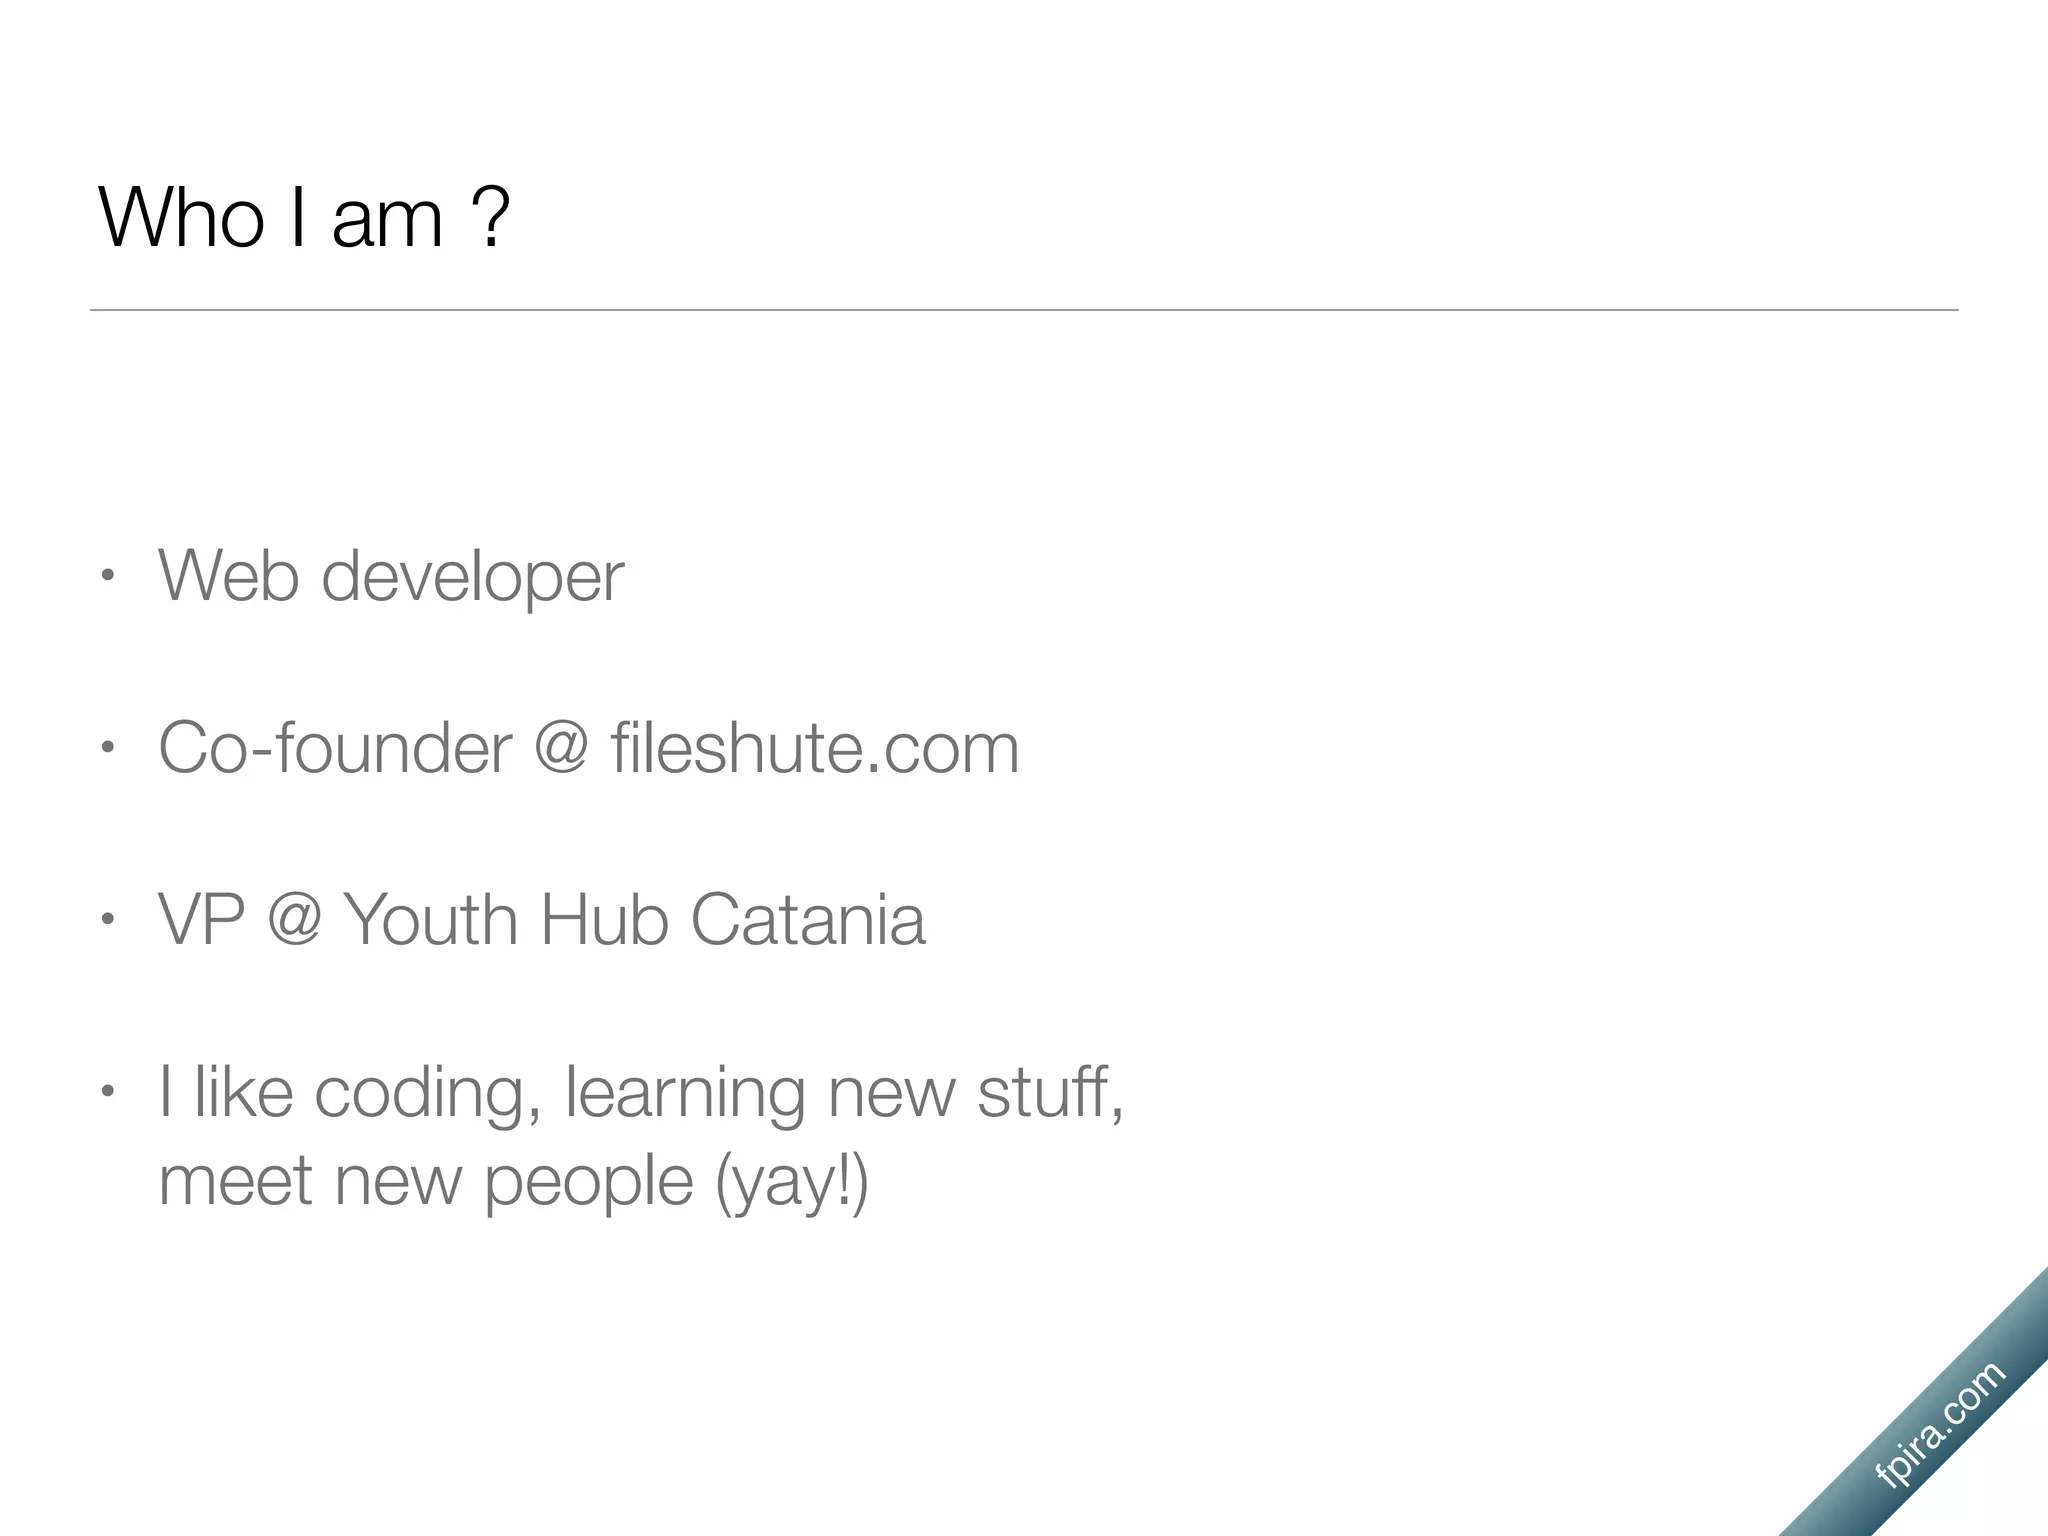Select the "Web developer" bullet text
2048x1536 pixels.
tap(391, 577)
